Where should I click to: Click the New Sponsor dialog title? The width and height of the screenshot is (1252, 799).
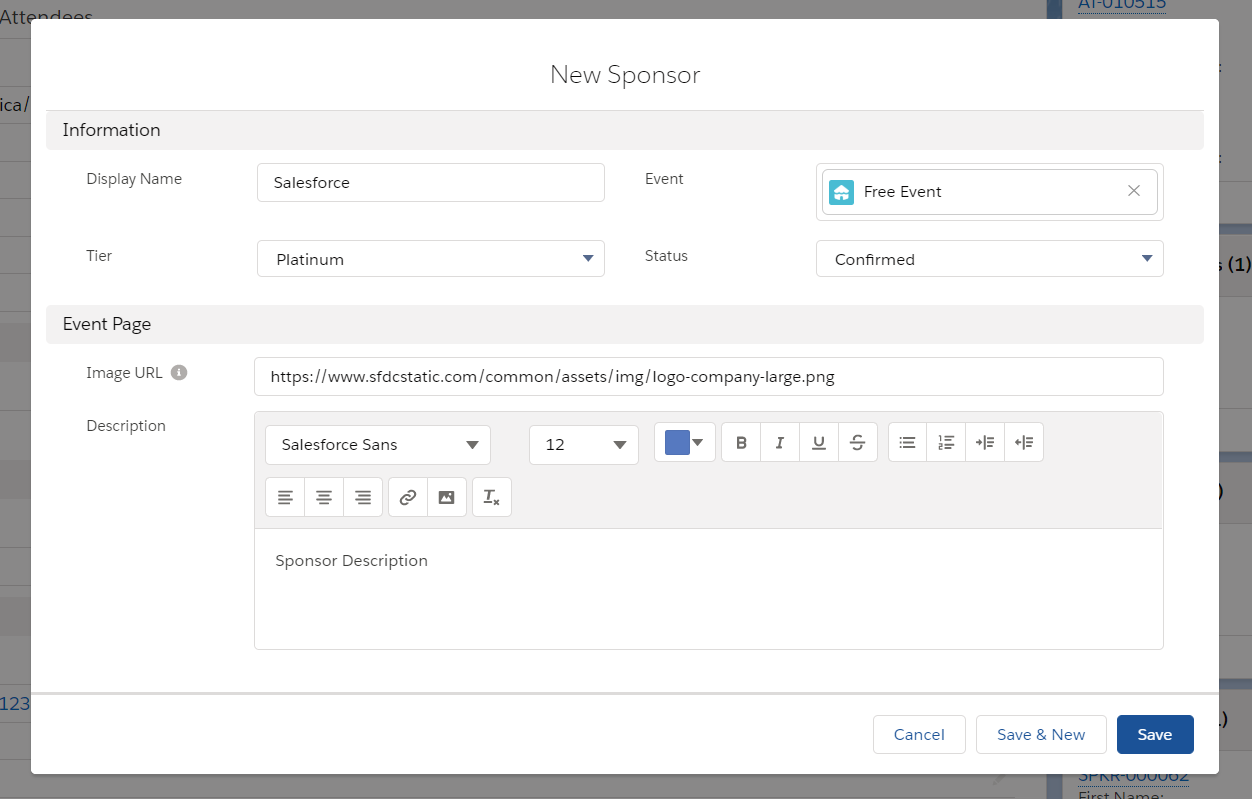pyautogui.click(x=625, y=74)
